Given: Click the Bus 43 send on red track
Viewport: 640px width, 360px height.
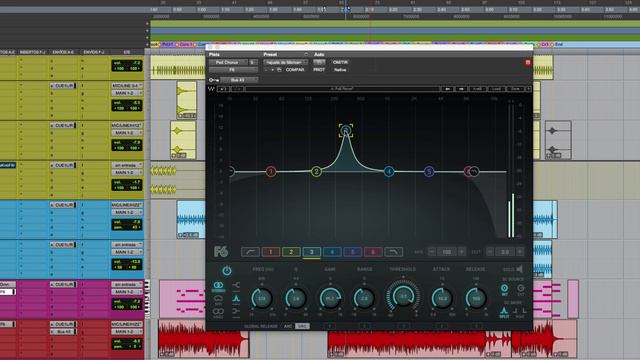Looking at the screenshot, I should coord(63,331).
